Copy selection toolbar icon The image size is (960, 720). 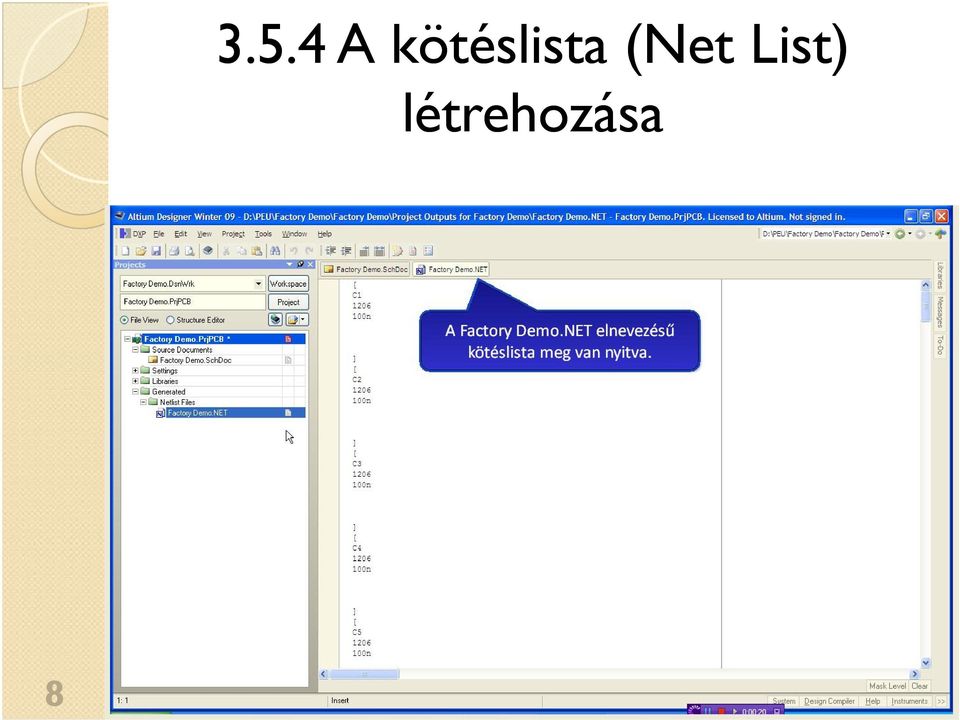click(242, 251)
